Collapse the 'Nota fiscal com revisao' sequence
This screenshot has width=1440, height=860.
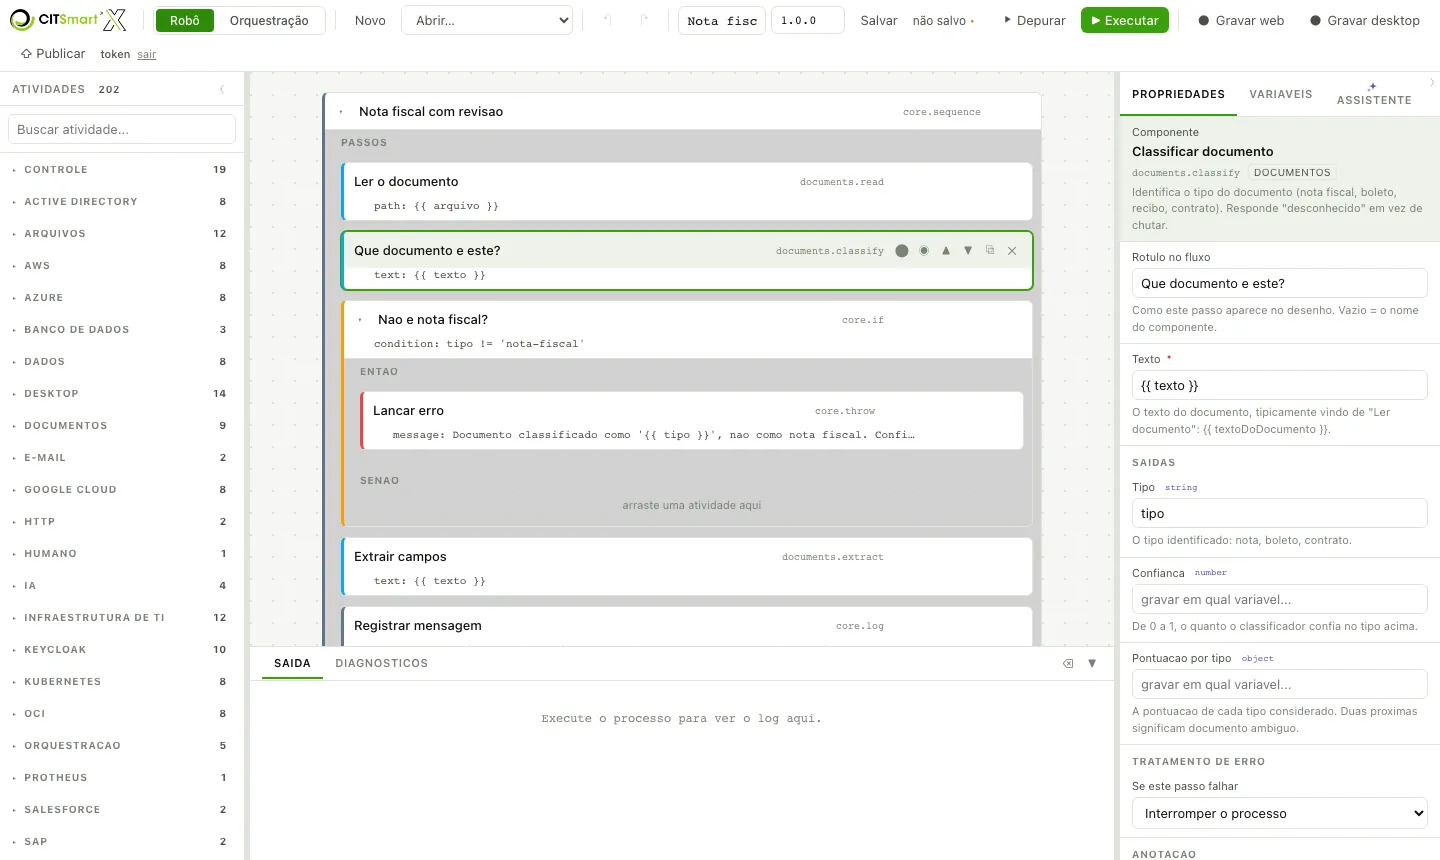(341, 112)
